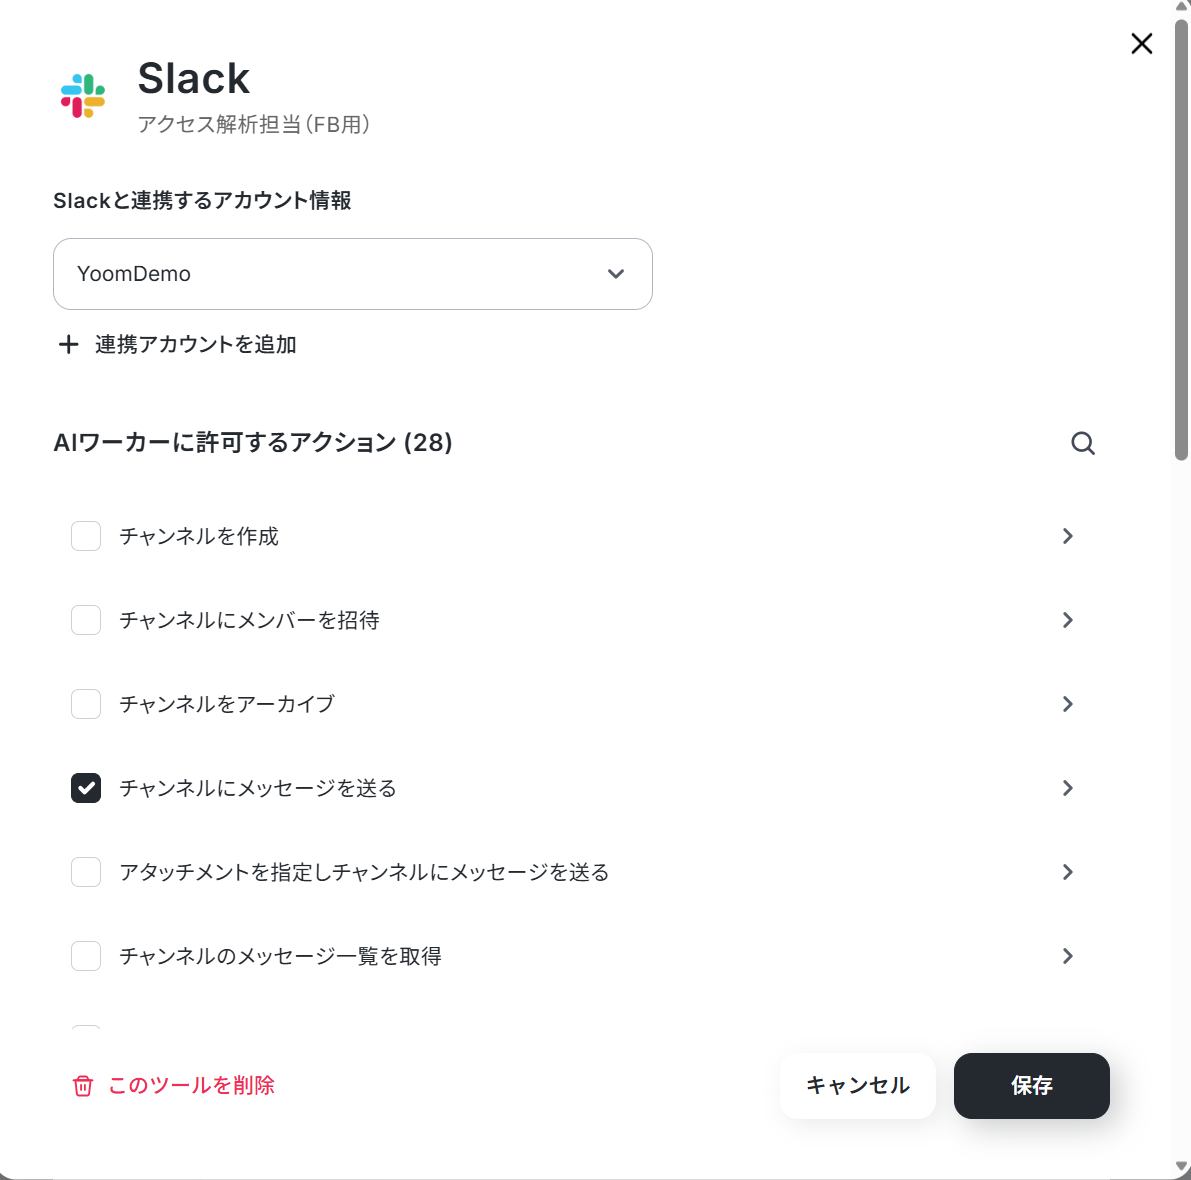The height and width of the screenshot is (1180, 1191).
Task: Click the キャンセル button
Action: pos(858,1086)
